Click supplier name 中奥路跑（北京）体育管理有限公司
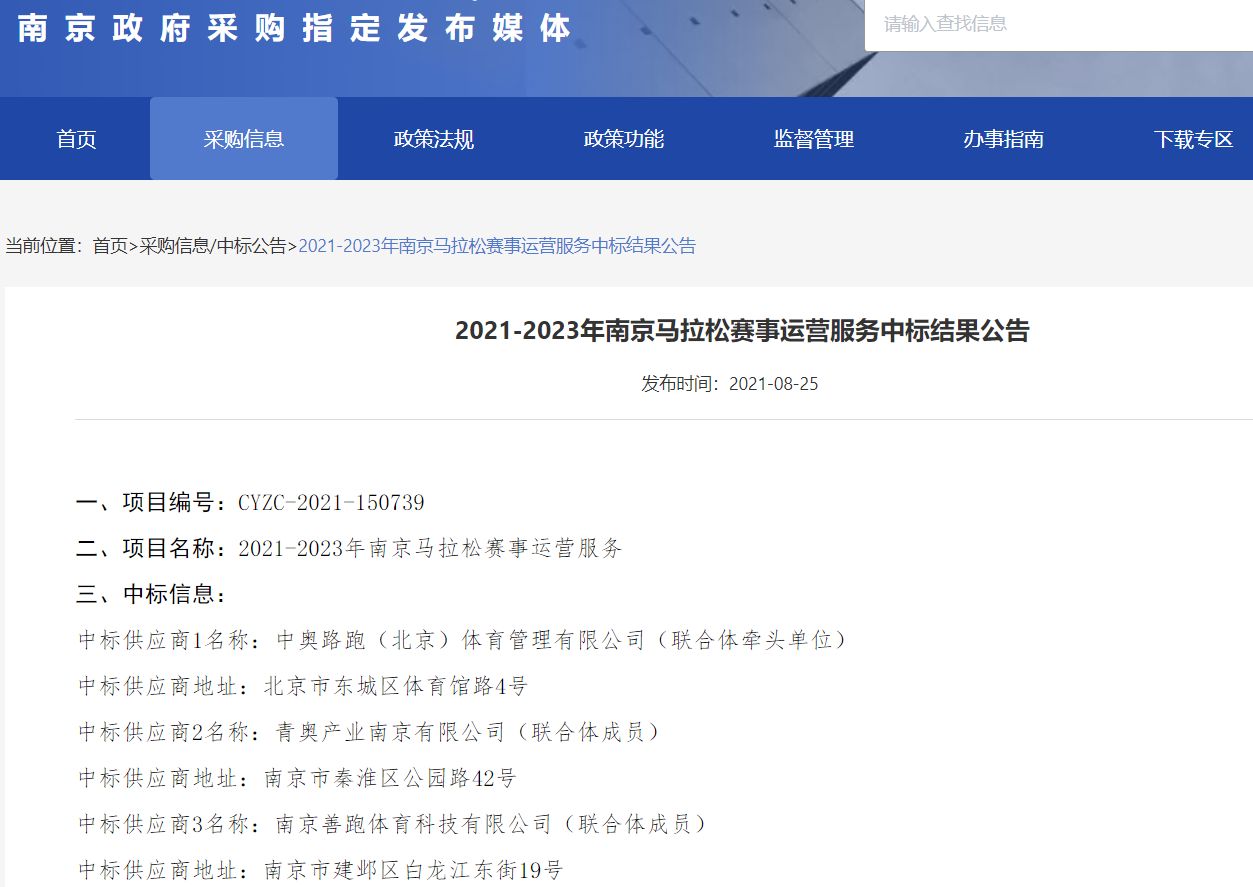The image size is (1253, 887). click(x=461, y=640)
